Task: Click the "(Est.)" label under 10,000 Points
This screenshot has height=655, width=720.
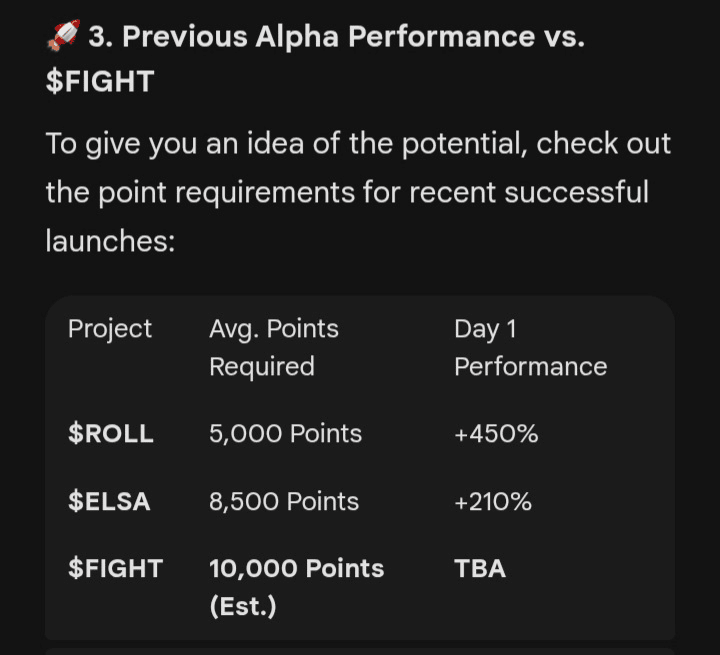Action: (x=242, y=606)
